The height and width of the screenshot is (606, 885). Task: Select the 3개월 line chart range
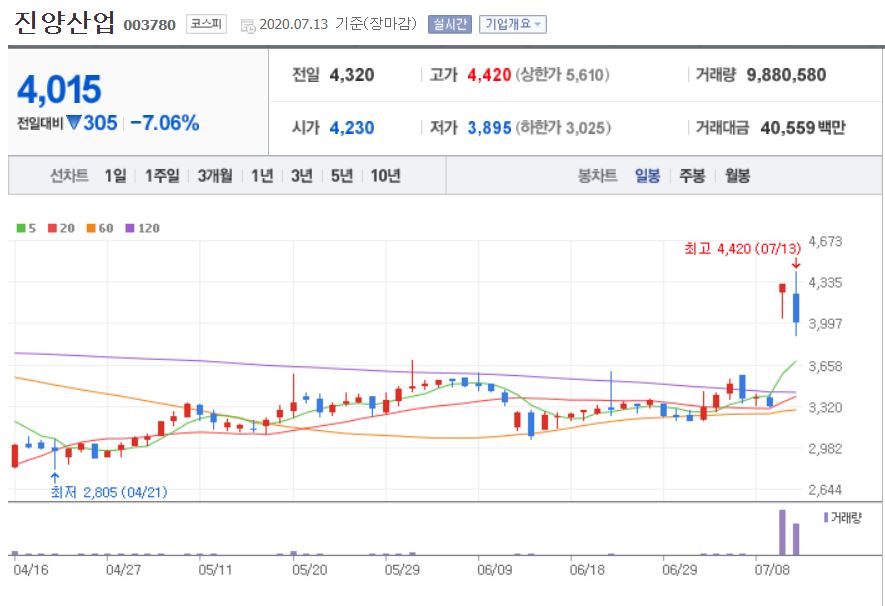coord(215,175)
